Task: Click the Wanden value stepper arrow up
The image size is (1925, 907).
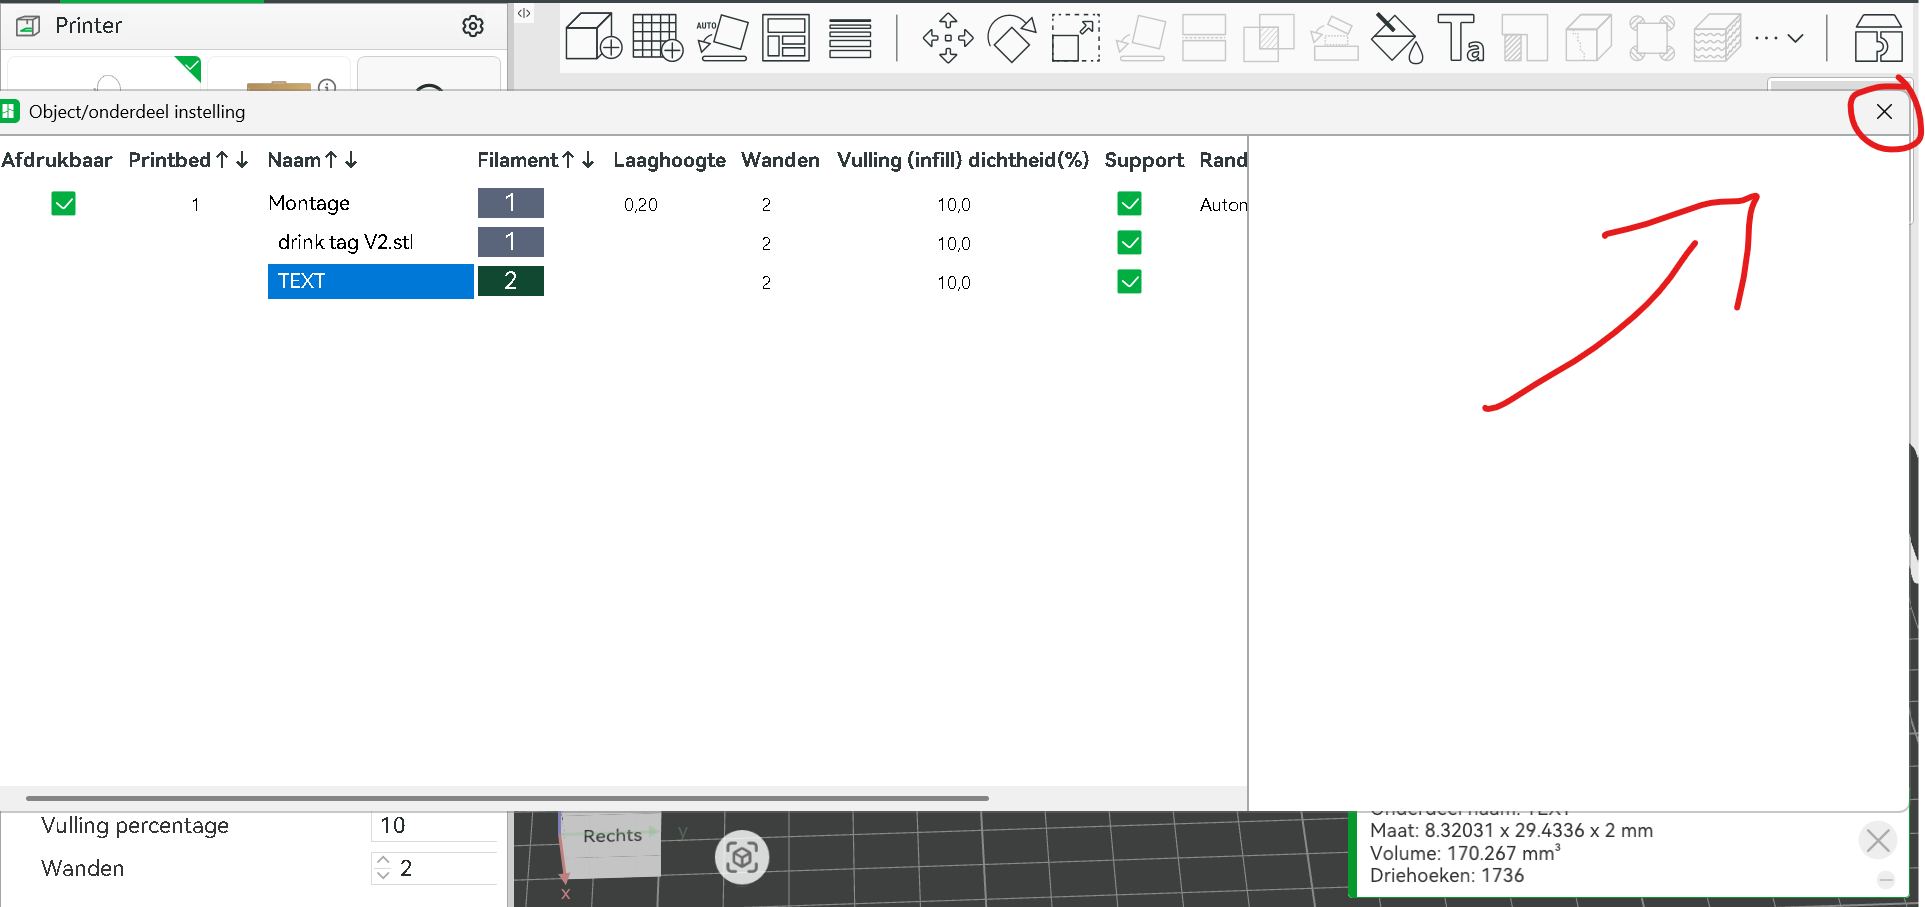Action: (x=383, y=860)
